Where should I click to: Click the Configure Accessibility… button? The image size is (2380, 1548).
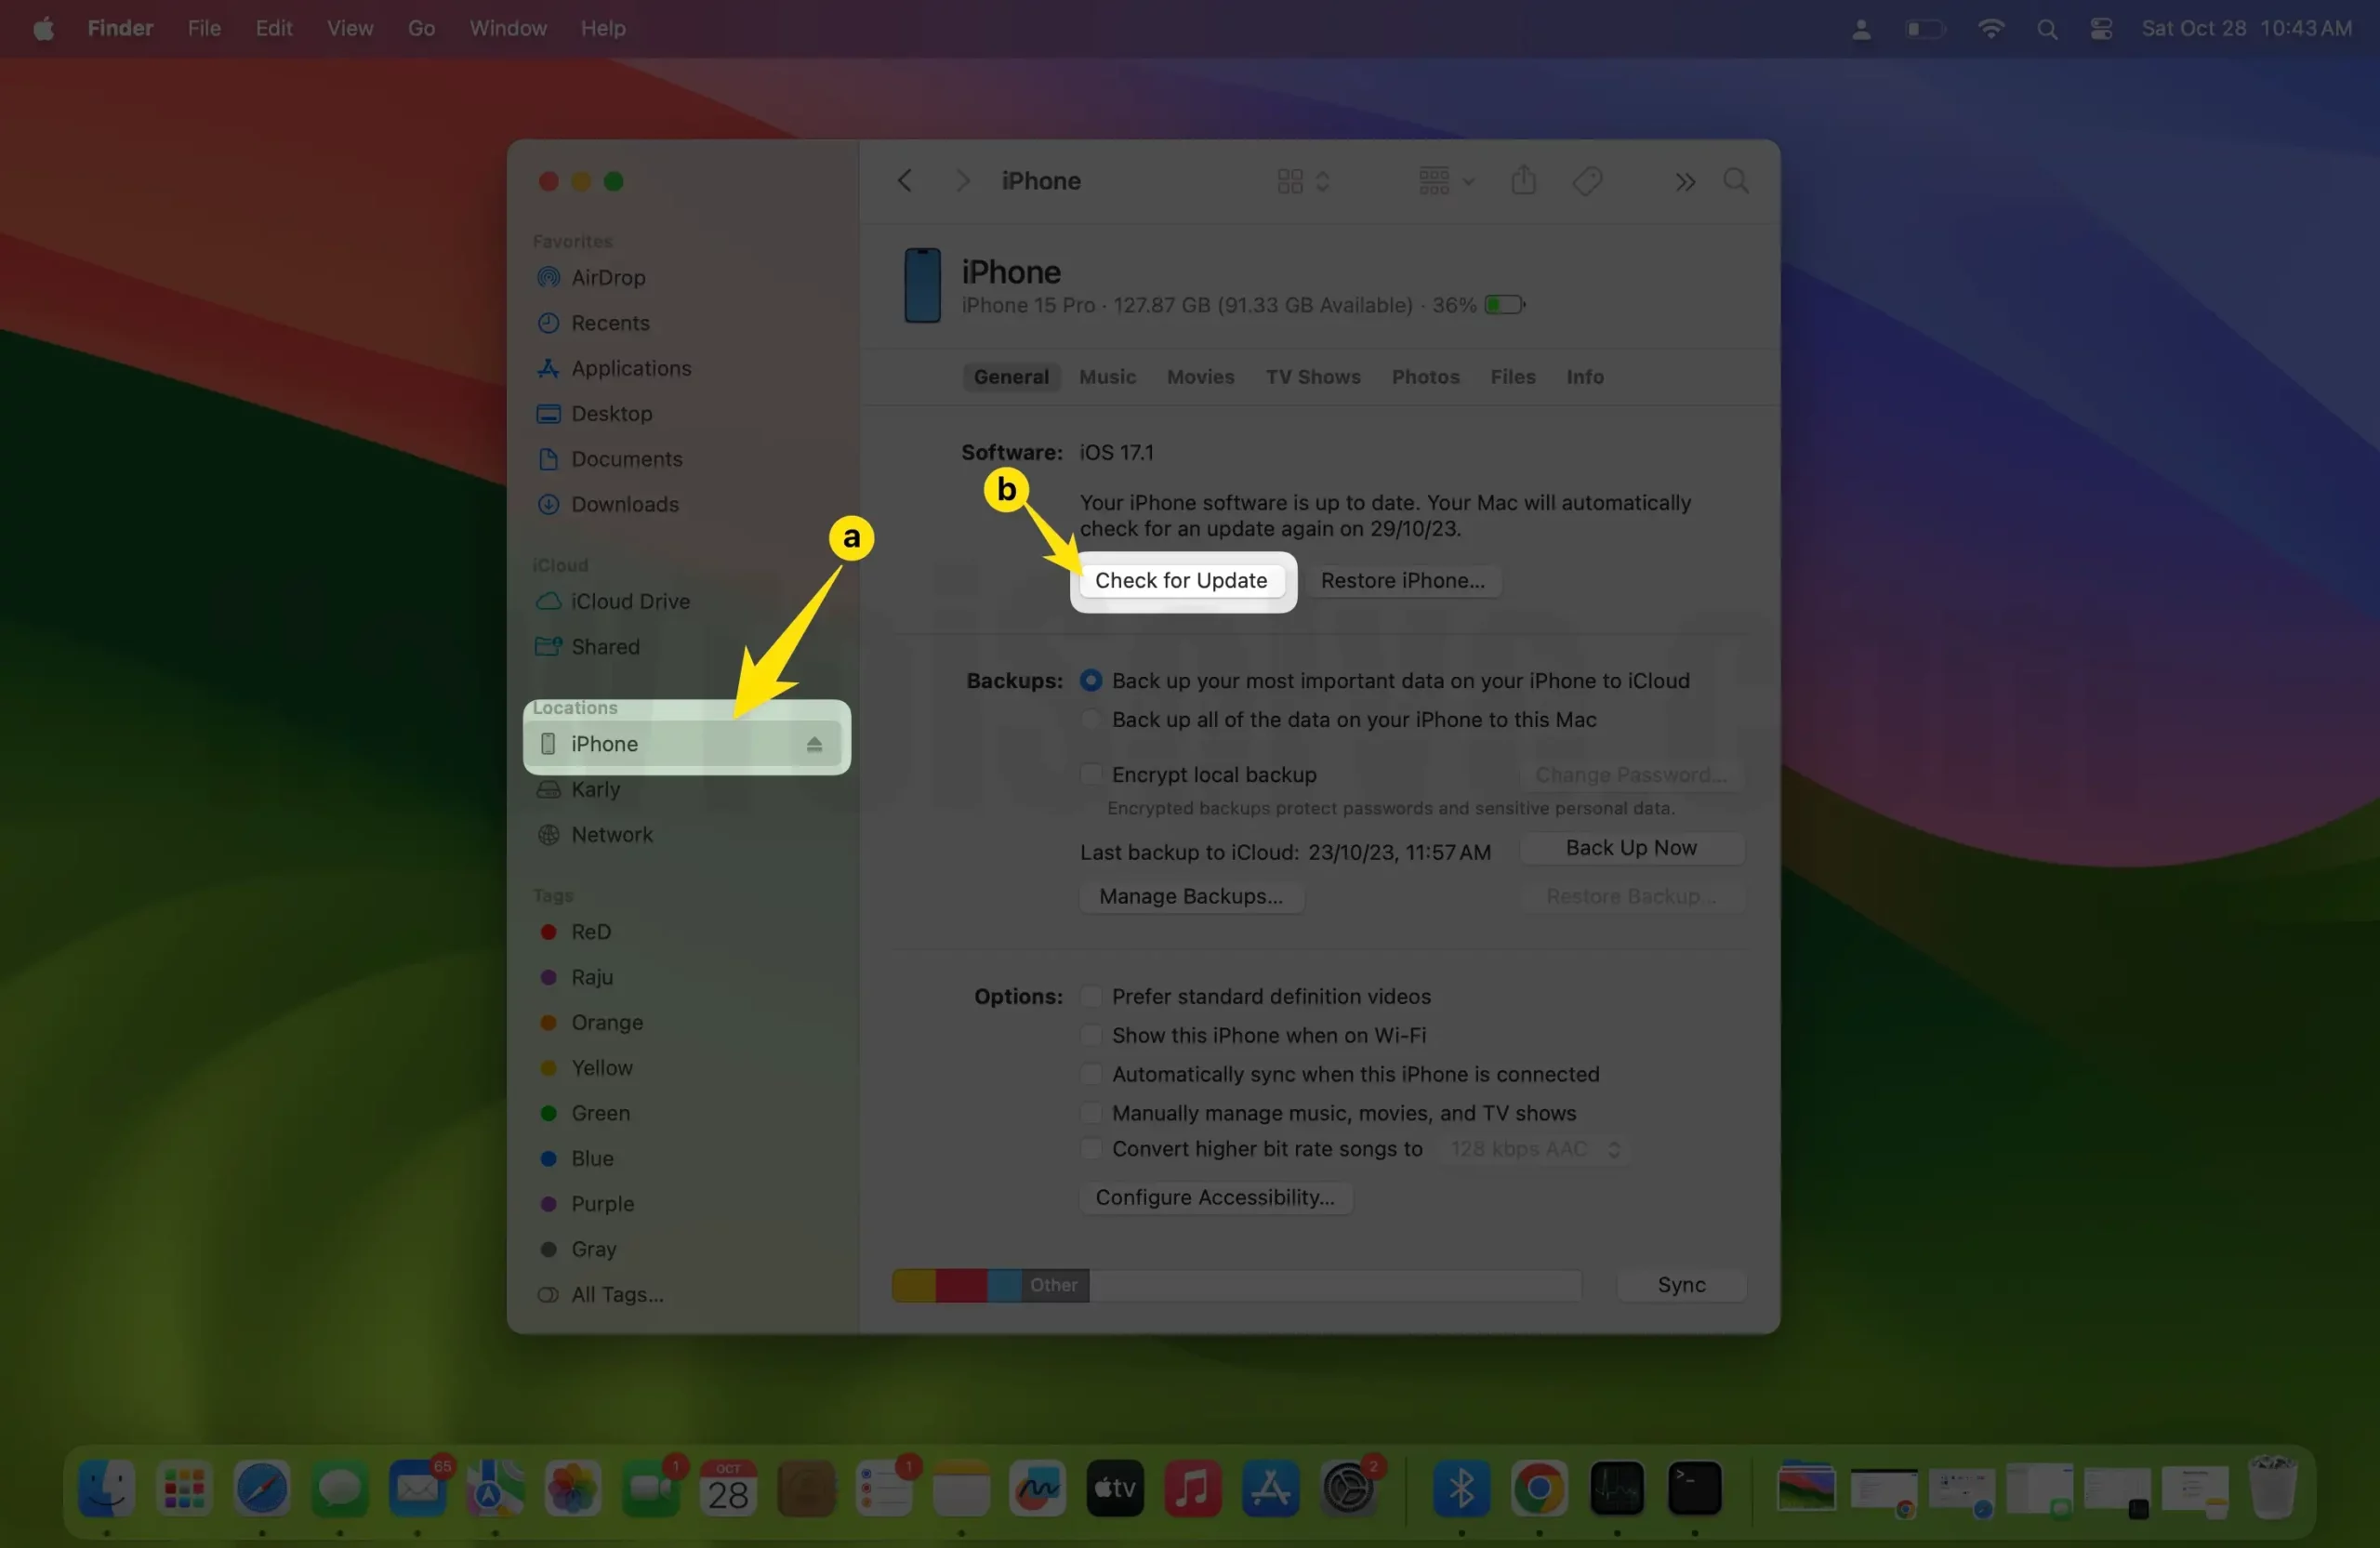[1215, 1198]
